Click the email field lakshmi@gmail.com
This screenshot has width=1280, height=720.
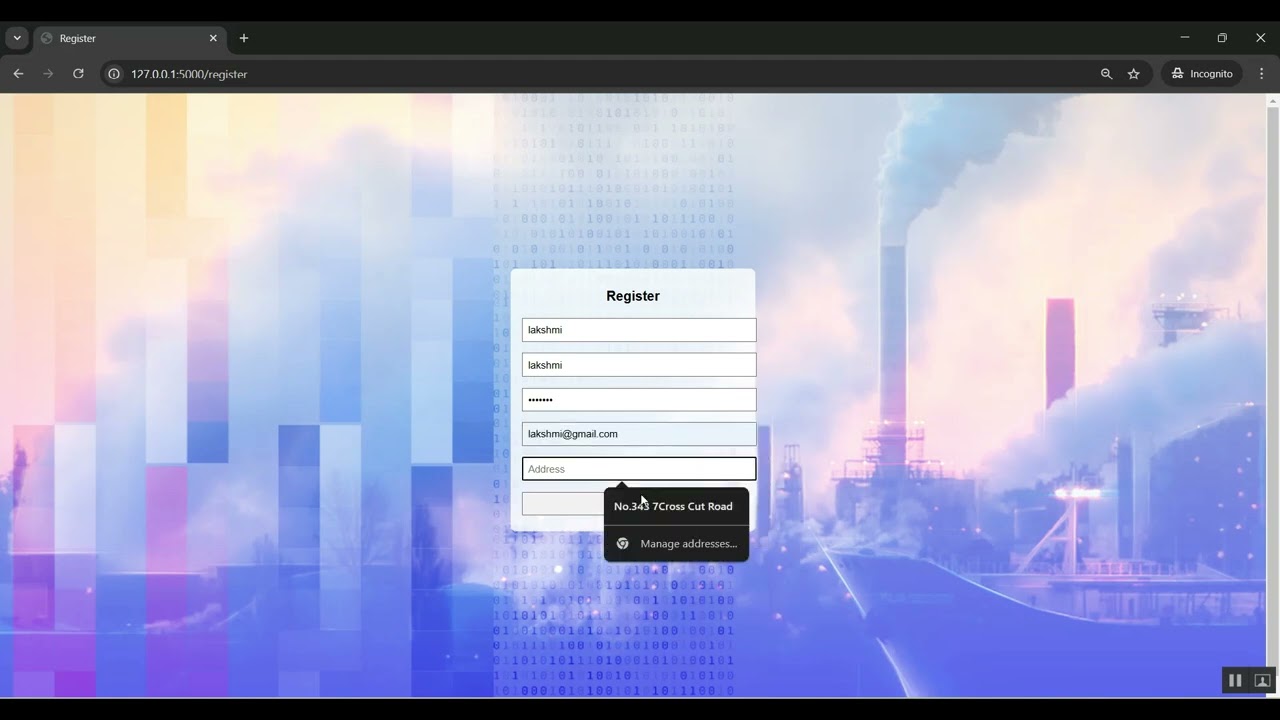pyautogui.click(x=639, y=434)
